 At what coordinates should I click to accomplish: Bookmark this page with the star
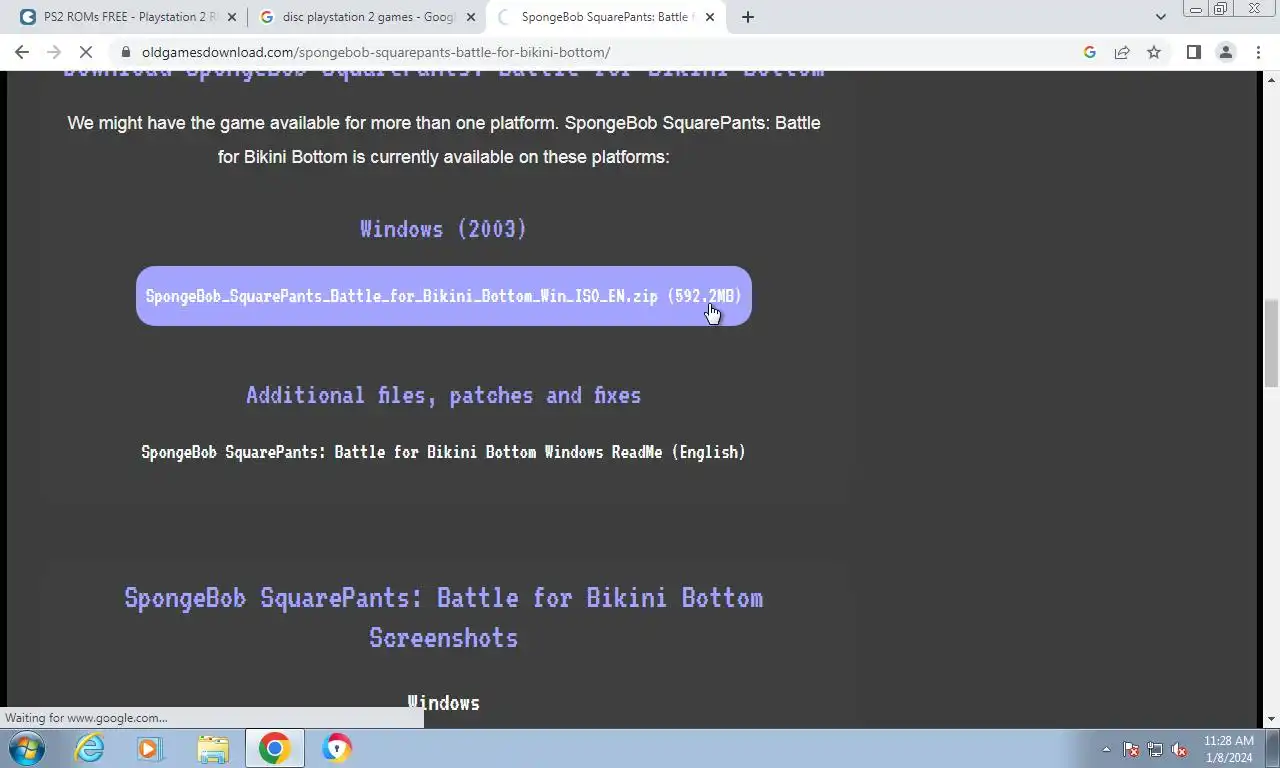point(1154,52)
